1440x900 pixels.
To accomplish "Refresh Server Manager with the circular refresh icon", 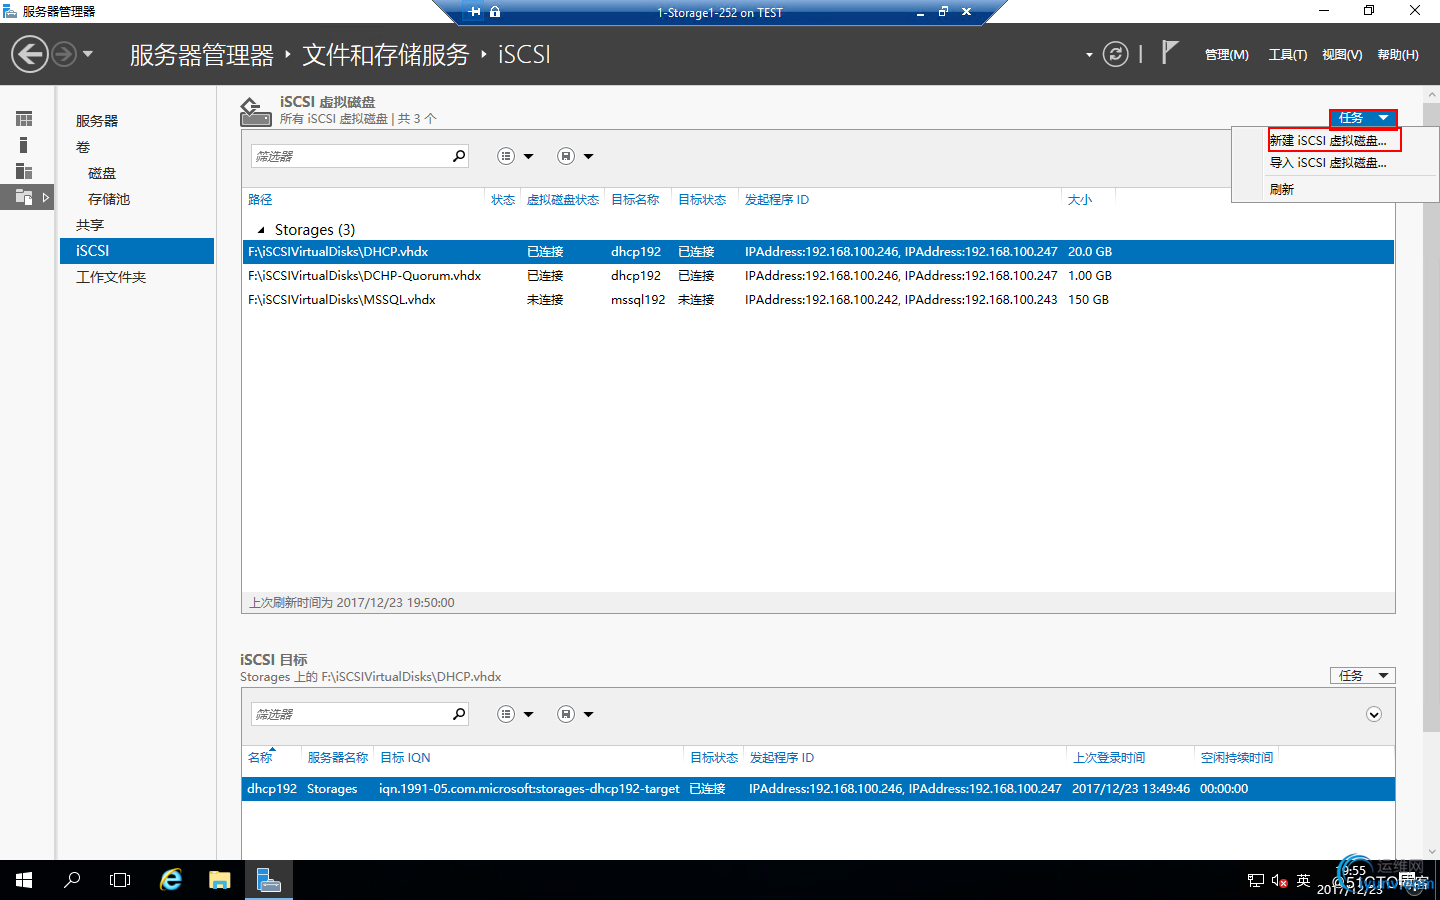I will (x=1115, y=54).
